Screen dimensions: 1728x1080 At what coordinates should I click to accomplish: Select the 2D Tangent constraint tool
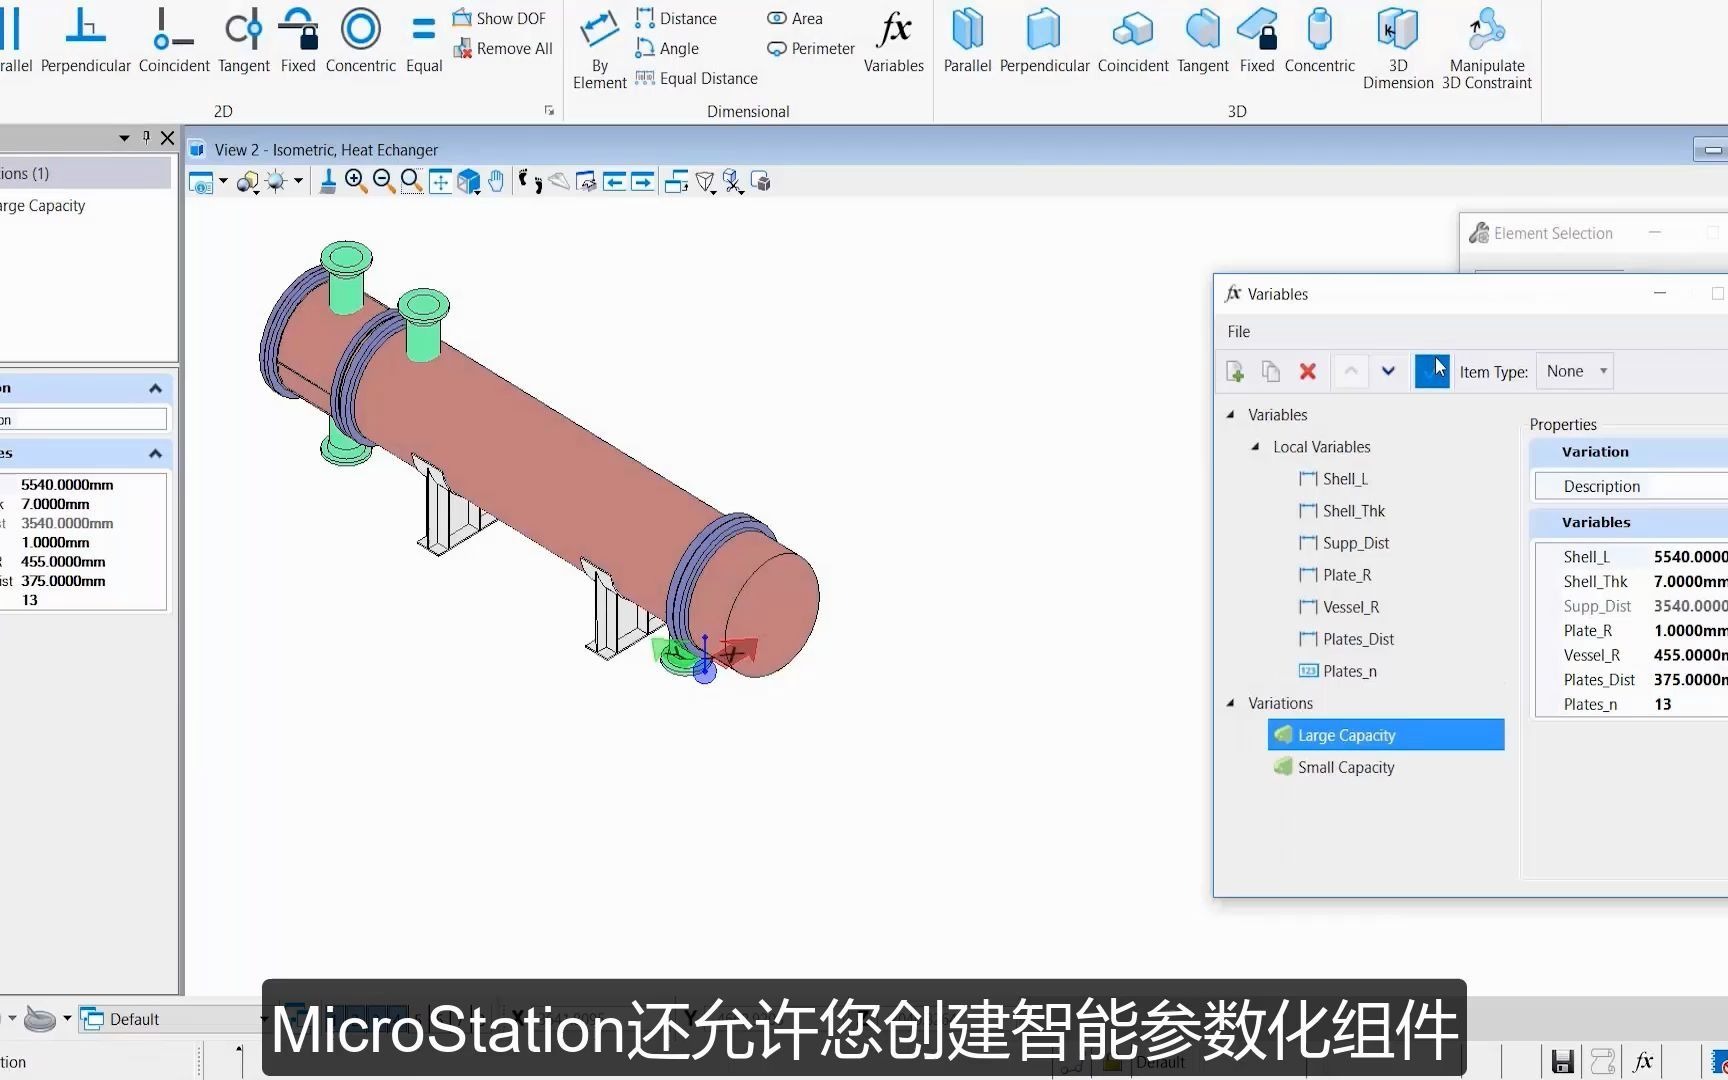243,40
